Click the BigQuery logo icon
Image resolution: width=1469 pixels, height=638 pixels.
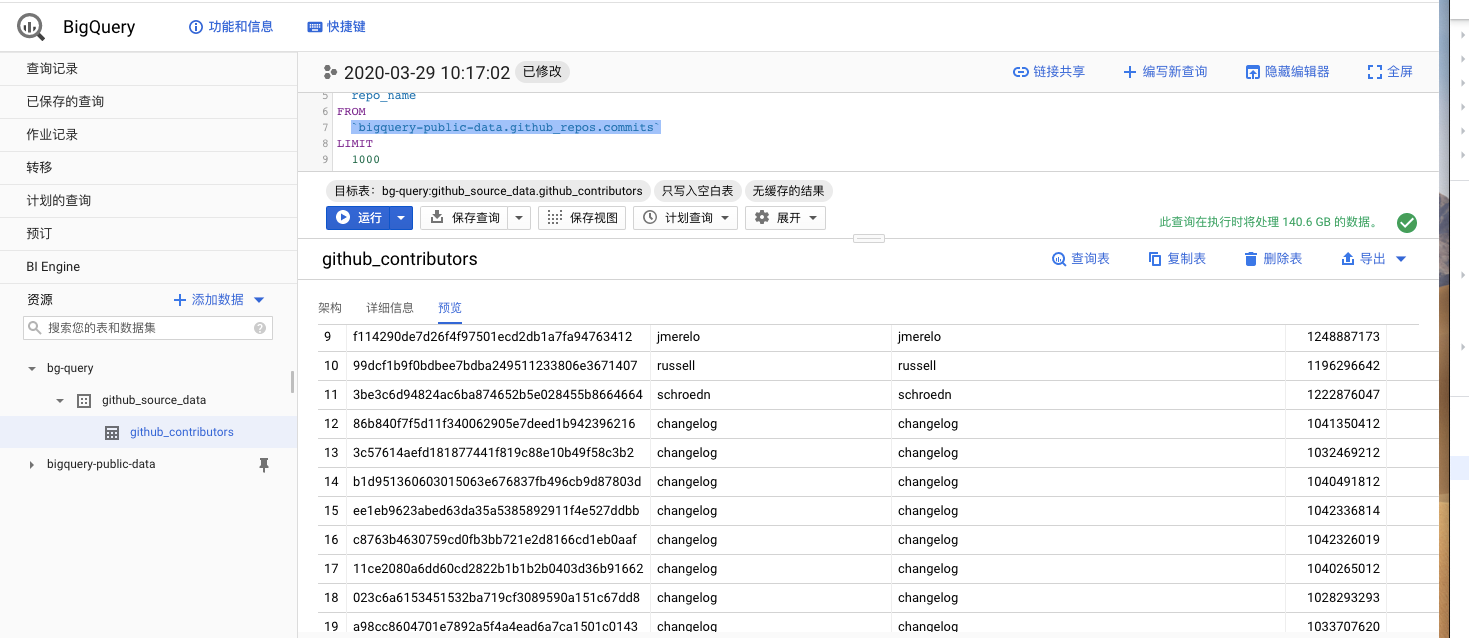click(31, 26)
